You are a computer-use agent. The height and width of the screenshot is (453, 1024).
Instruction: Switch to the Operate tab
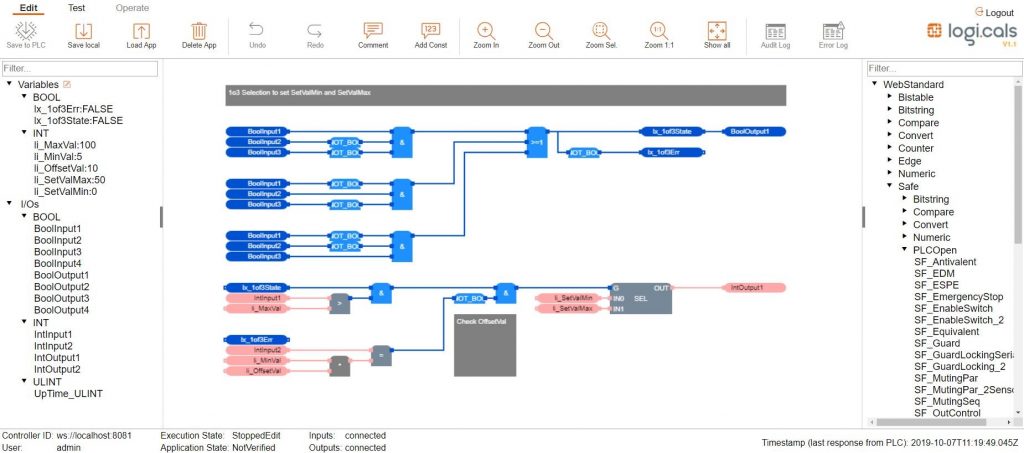pyautogui.click(x=132, y=7)
